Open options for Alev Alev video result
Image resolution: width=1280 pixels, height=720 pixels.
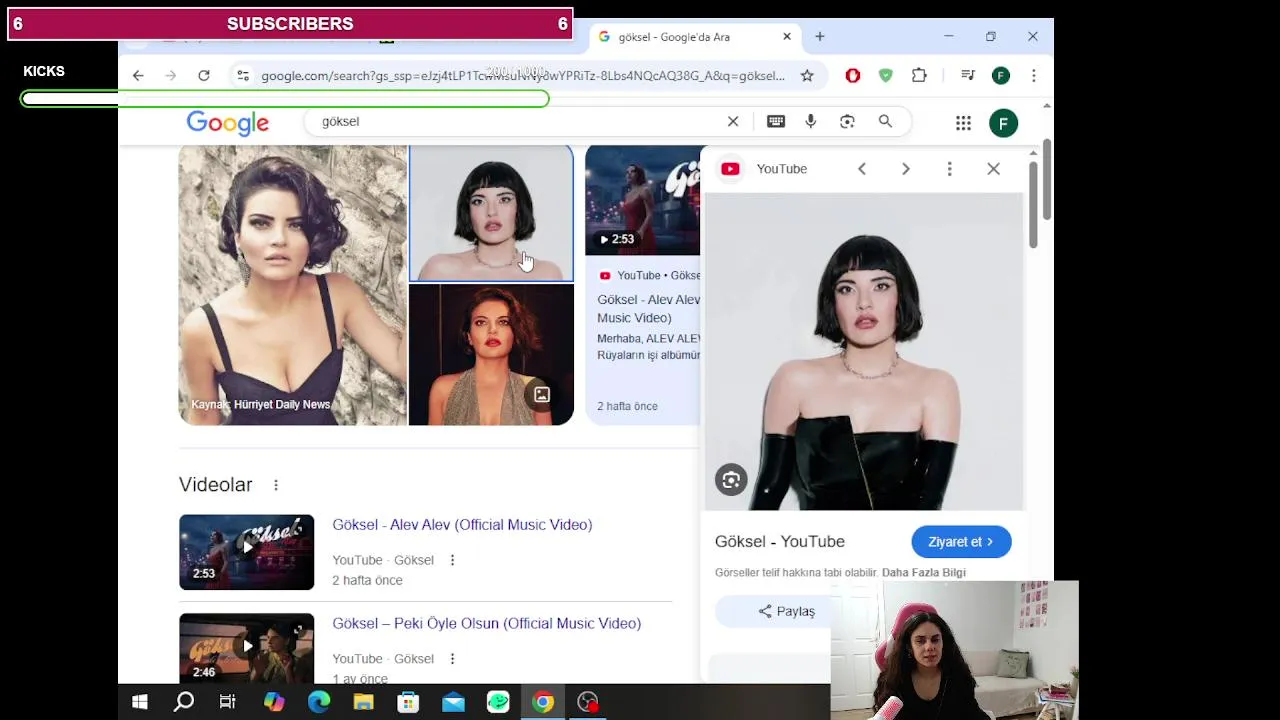click(x=452, y=560)
